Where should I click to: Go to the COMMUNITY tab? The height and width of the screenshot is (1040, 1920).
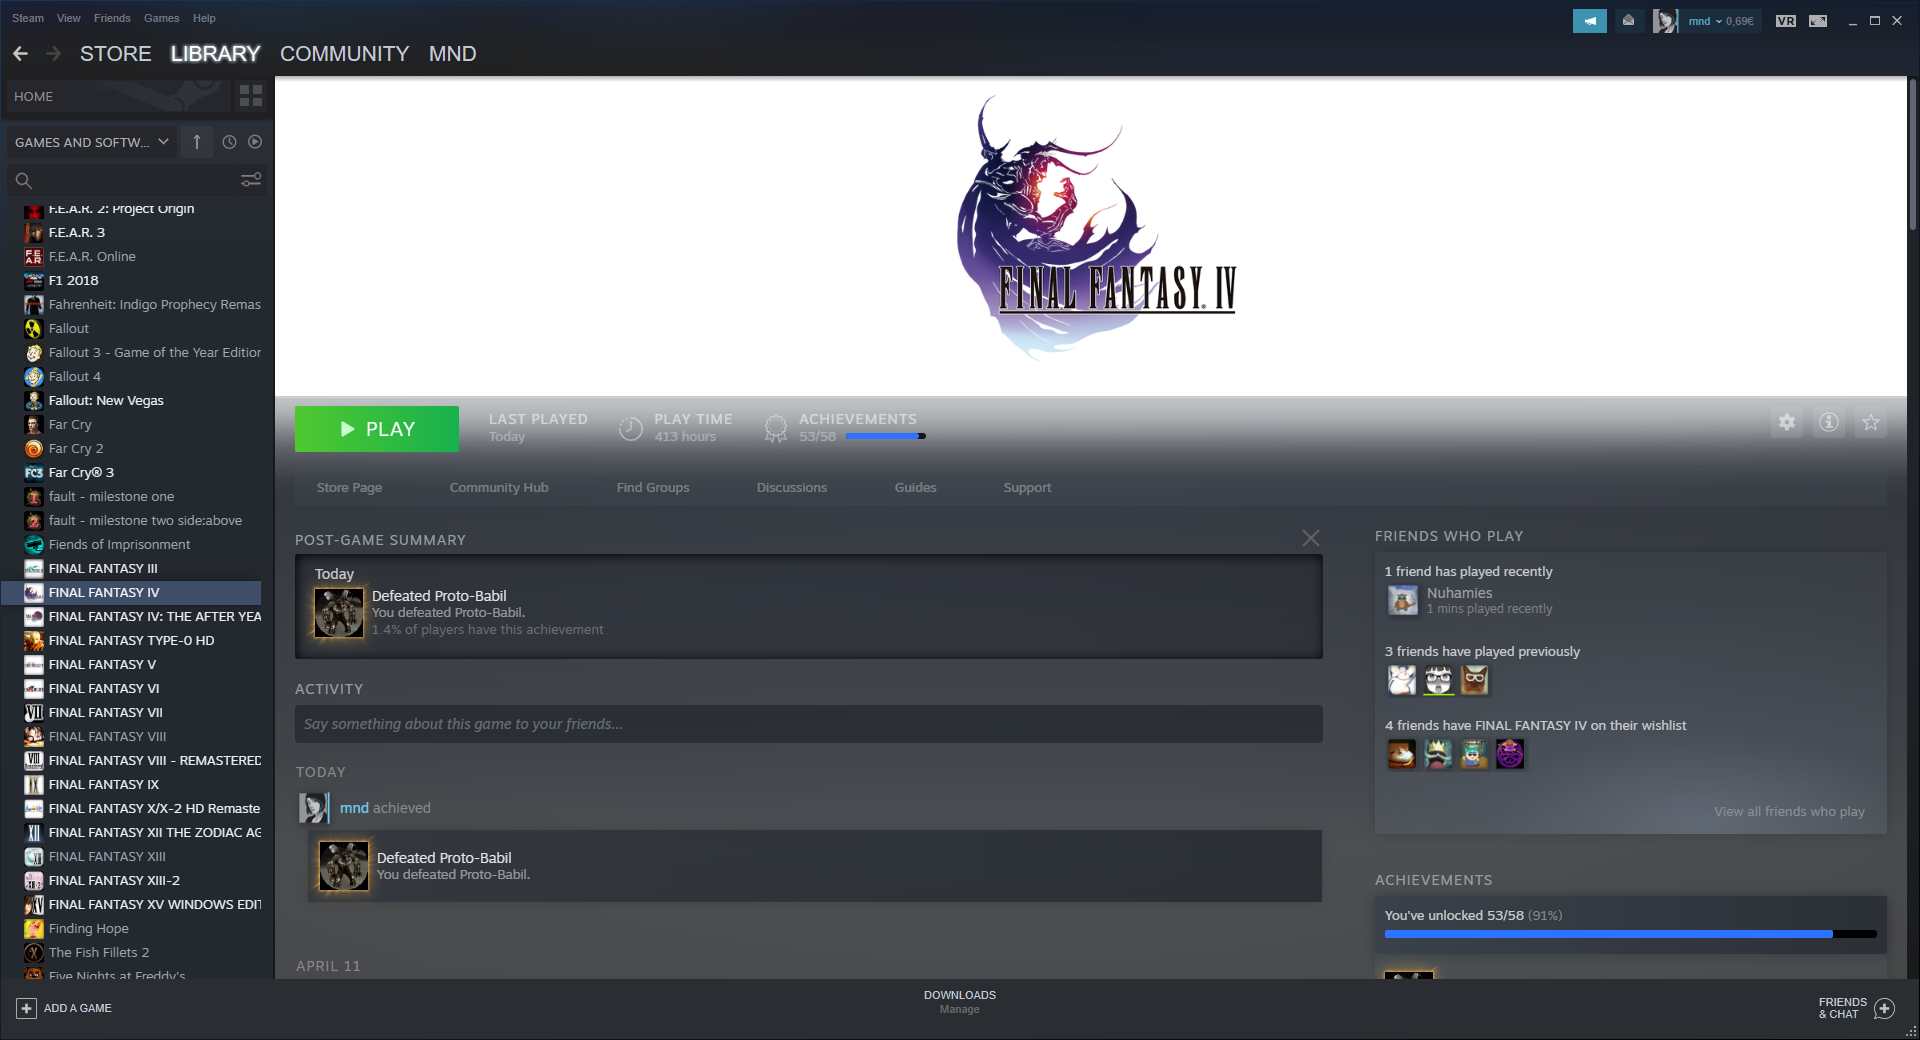tap(344, 54)
